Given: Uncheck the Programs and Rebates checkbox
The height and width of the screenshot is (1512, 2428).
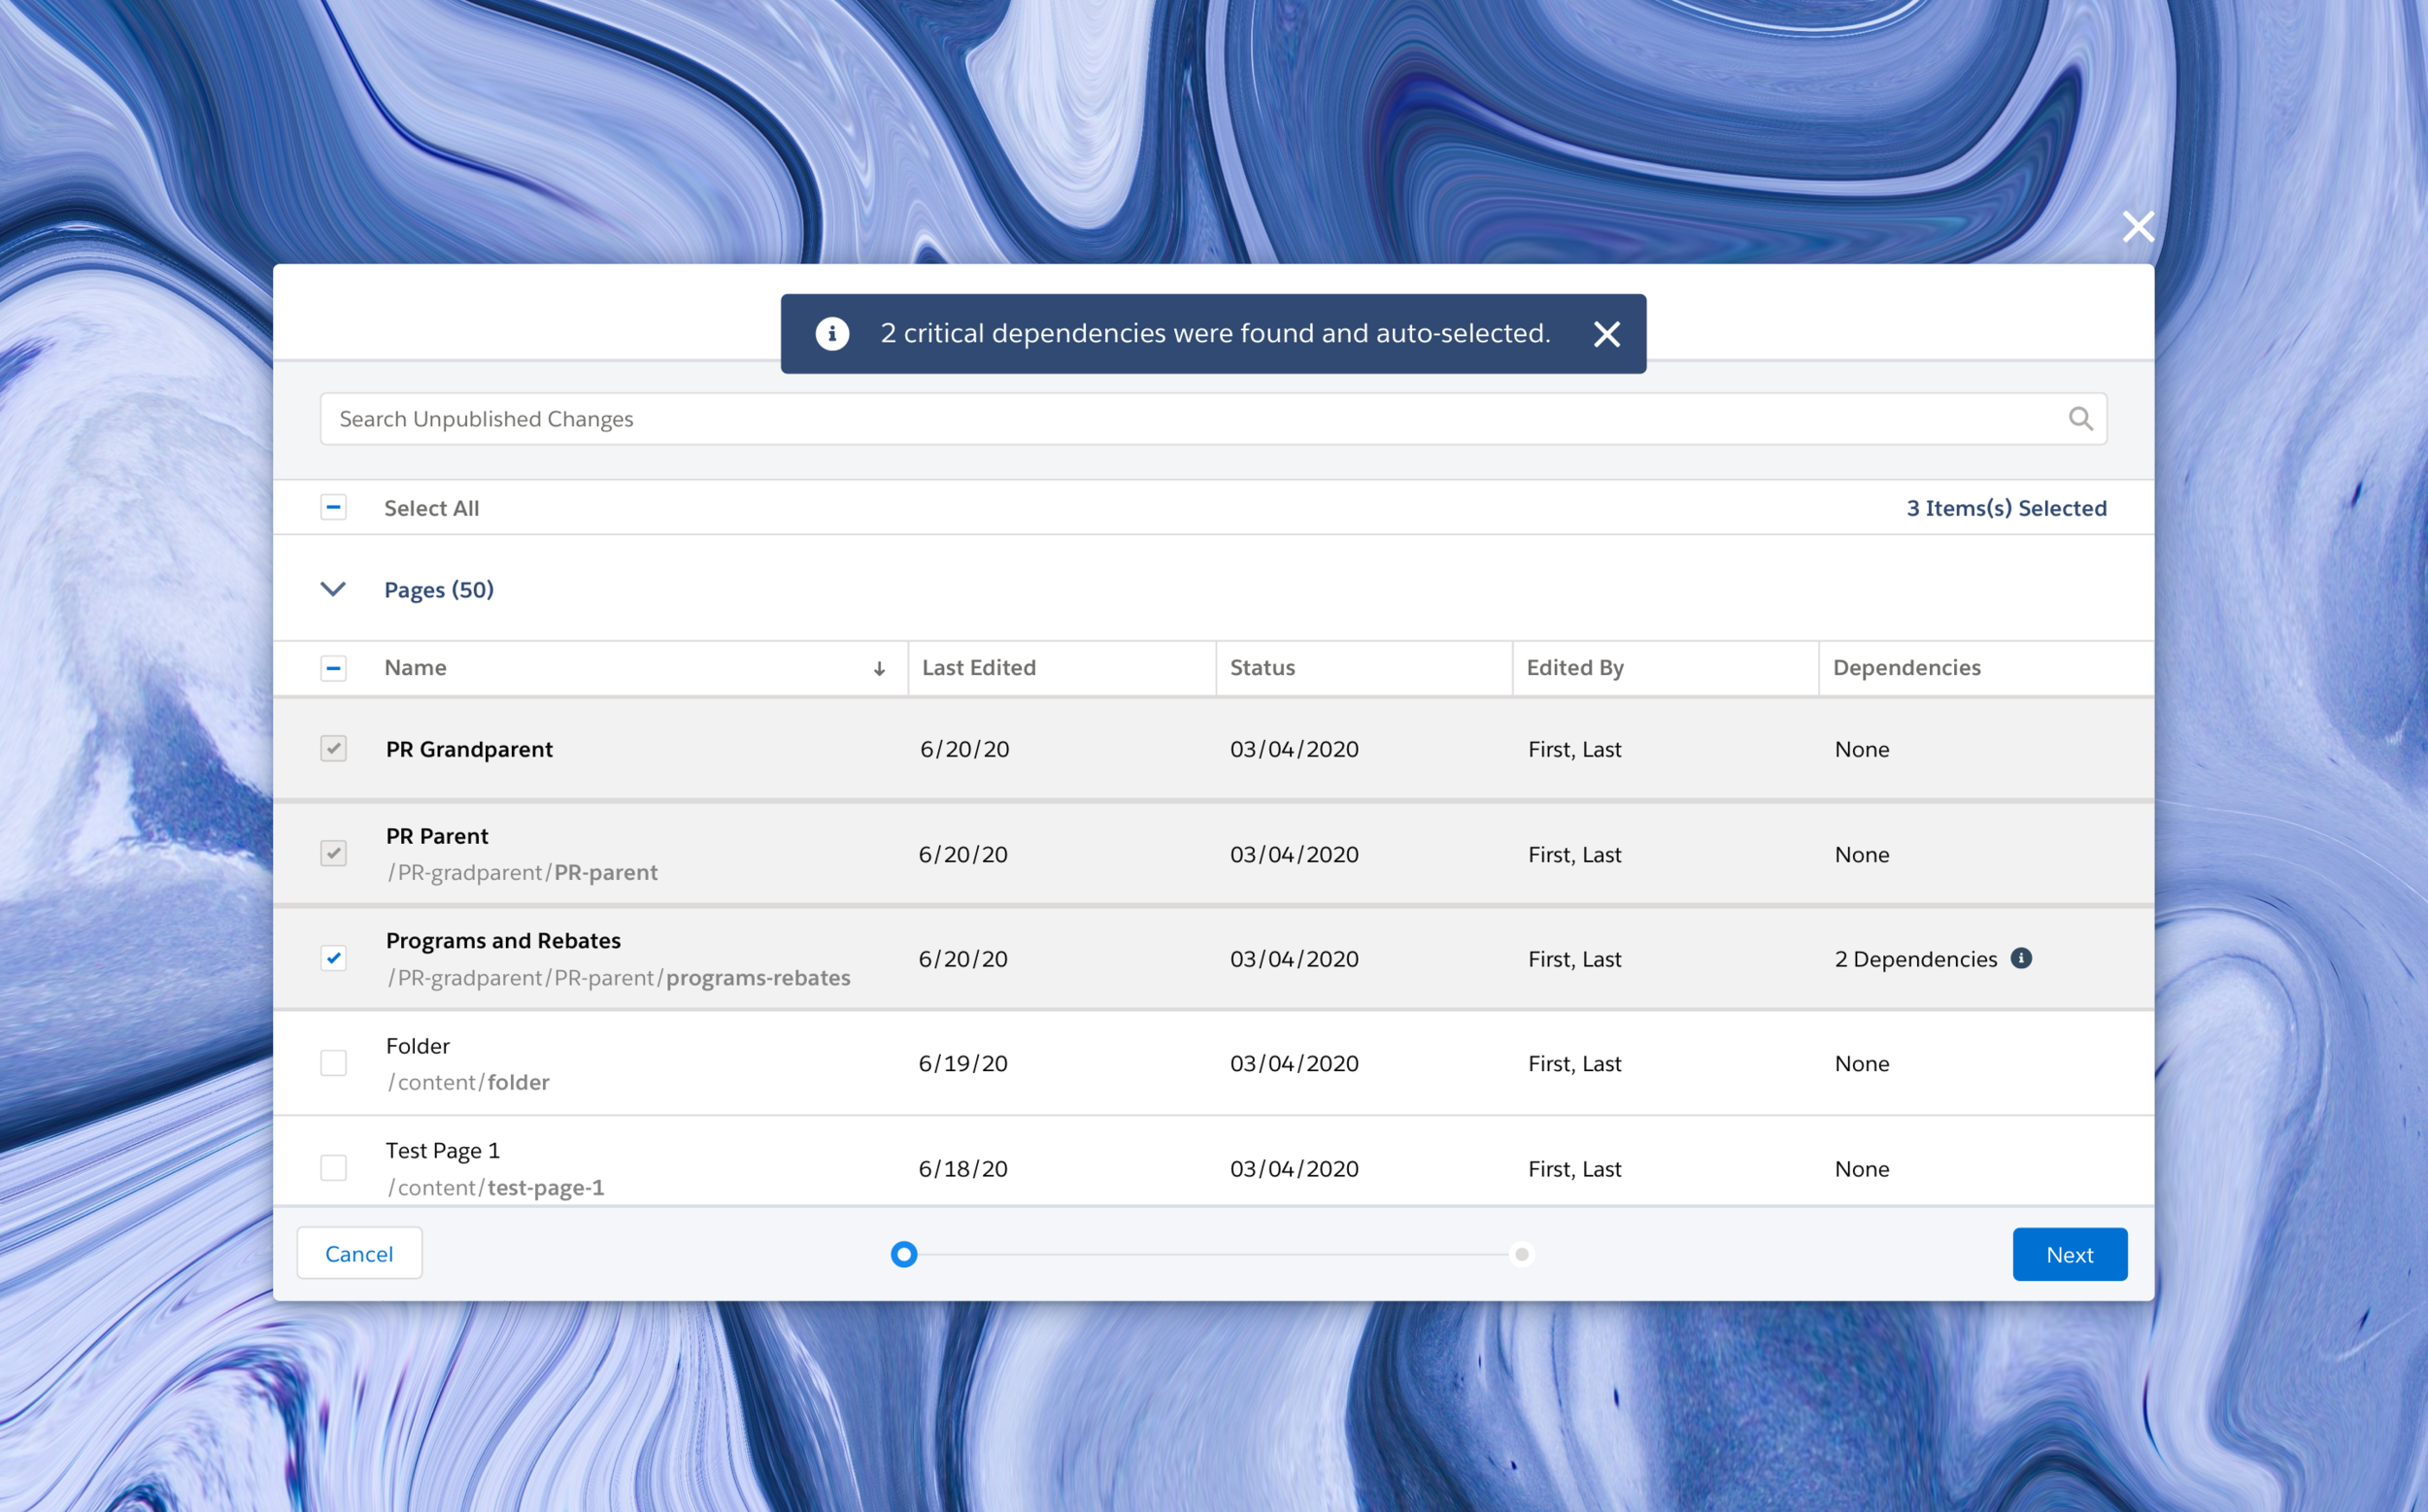Looking at the screenshot, I should point(333,958).
